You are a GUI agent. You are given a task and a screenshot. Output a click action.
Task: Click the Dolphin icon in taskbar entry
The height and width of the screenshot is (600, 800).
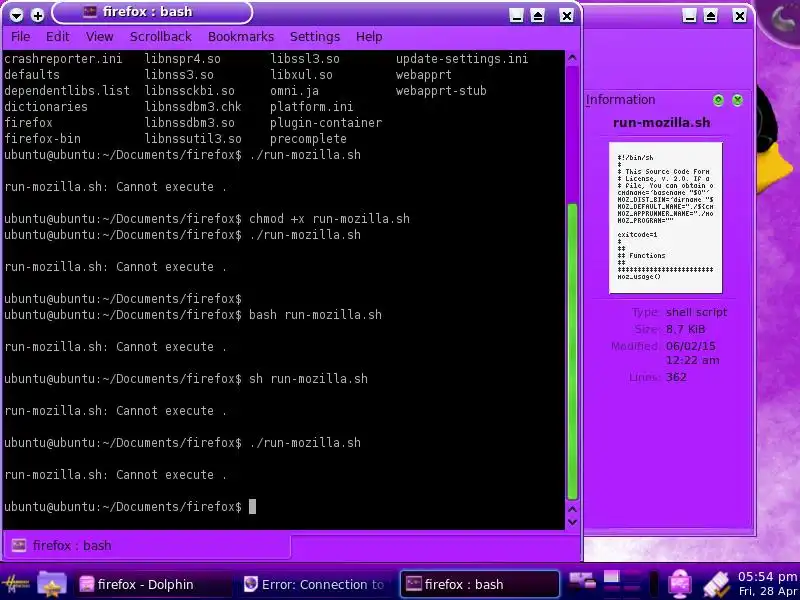click(87, 584)
